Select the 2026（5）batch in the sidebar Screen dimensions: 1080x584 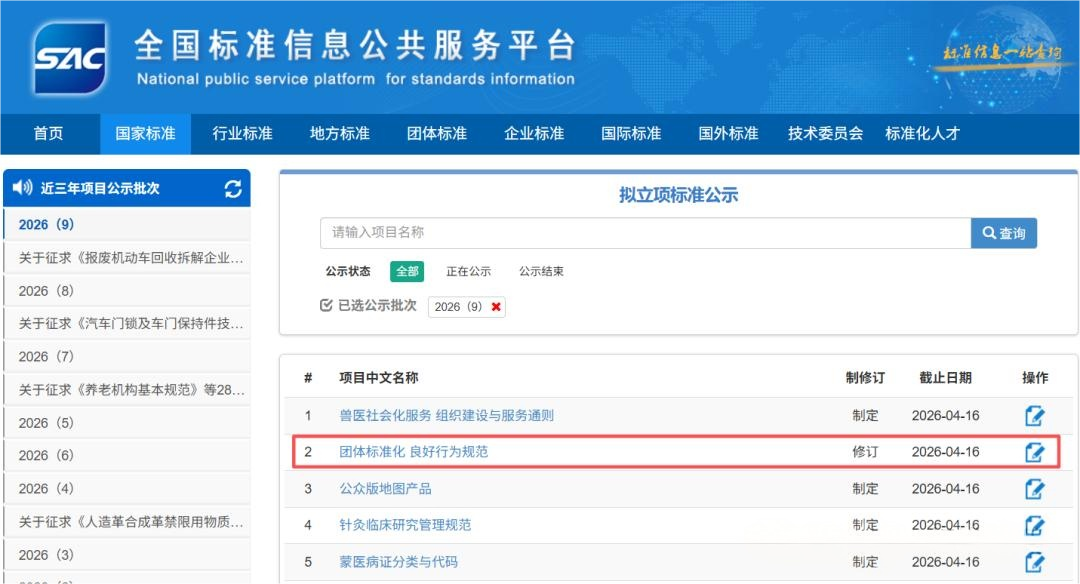(45, 422)
